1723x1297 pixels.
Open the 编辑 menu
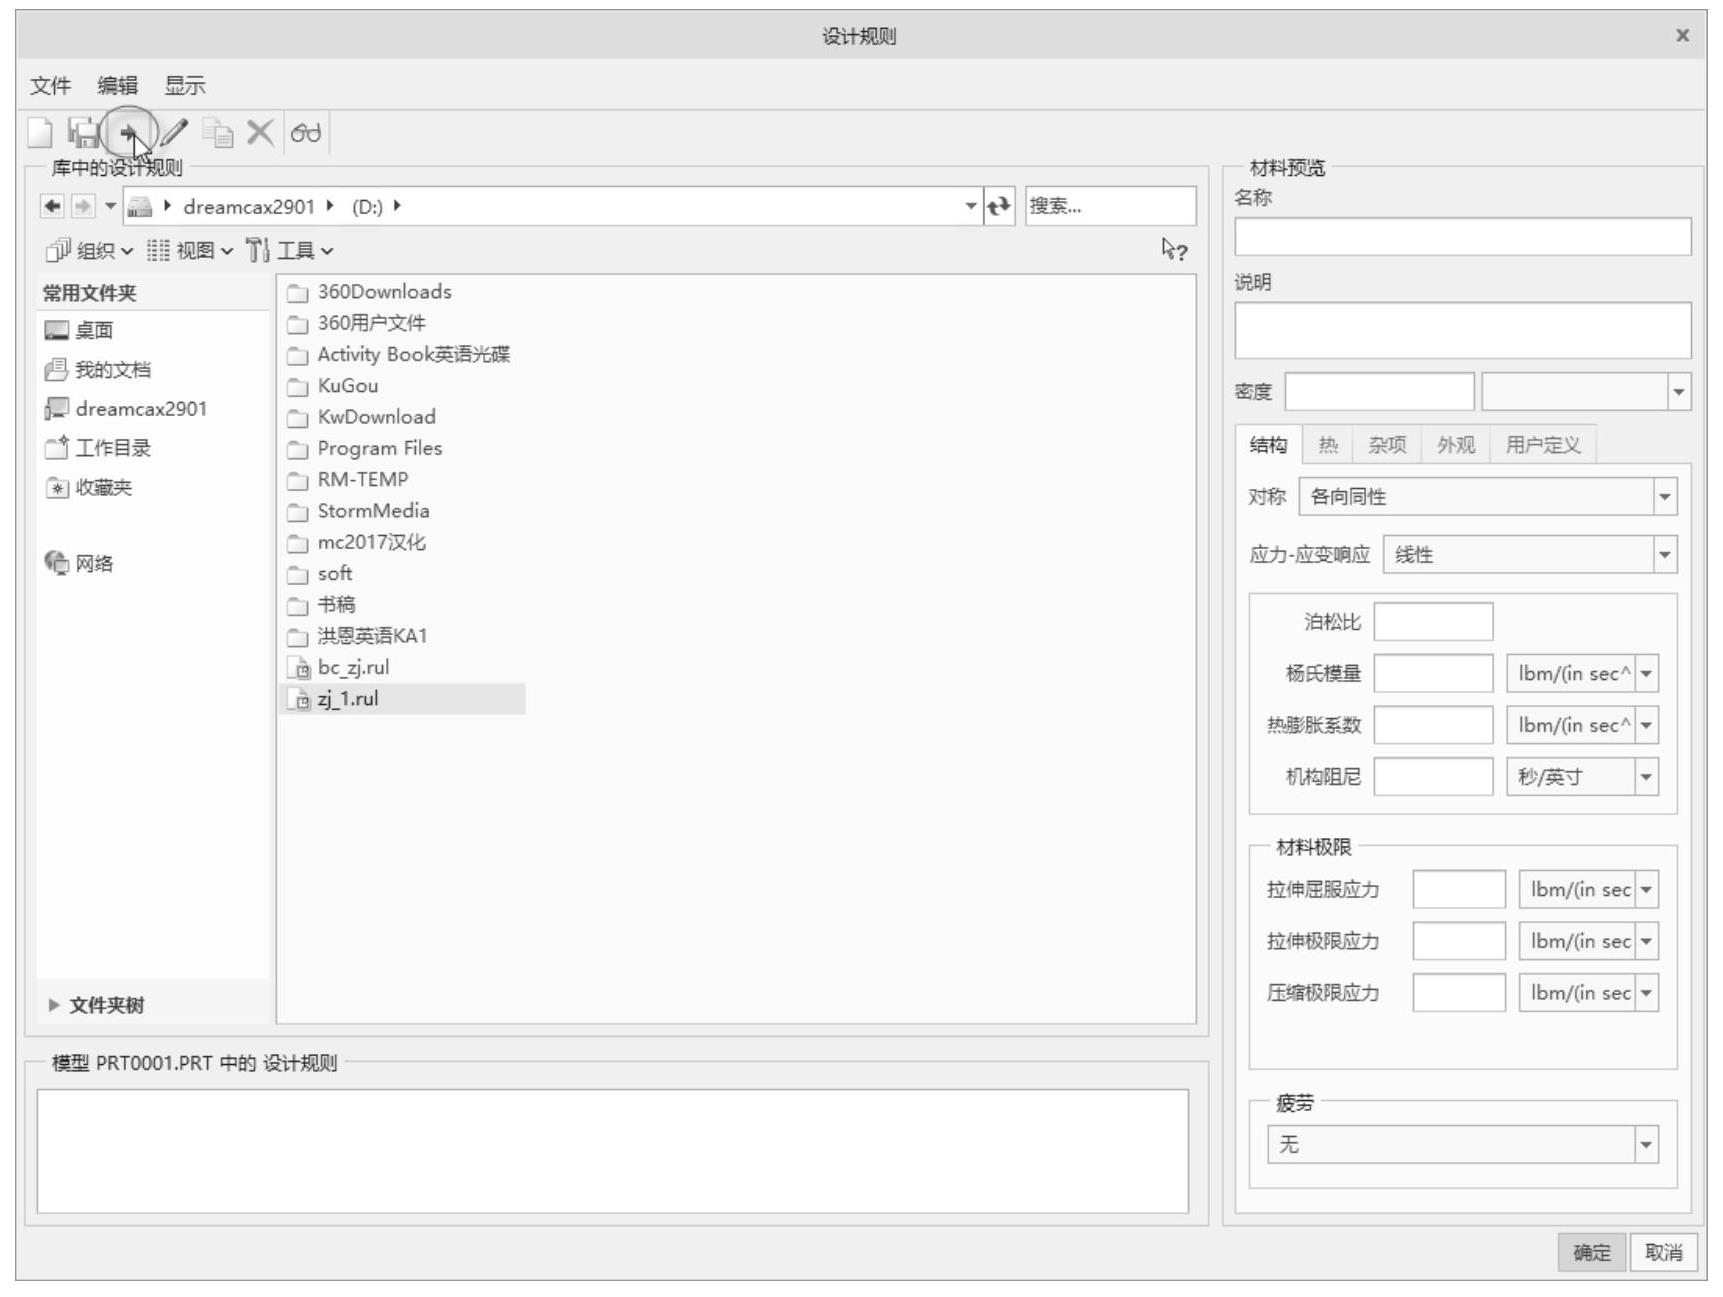pyautogui.click(x=117, y=86)
